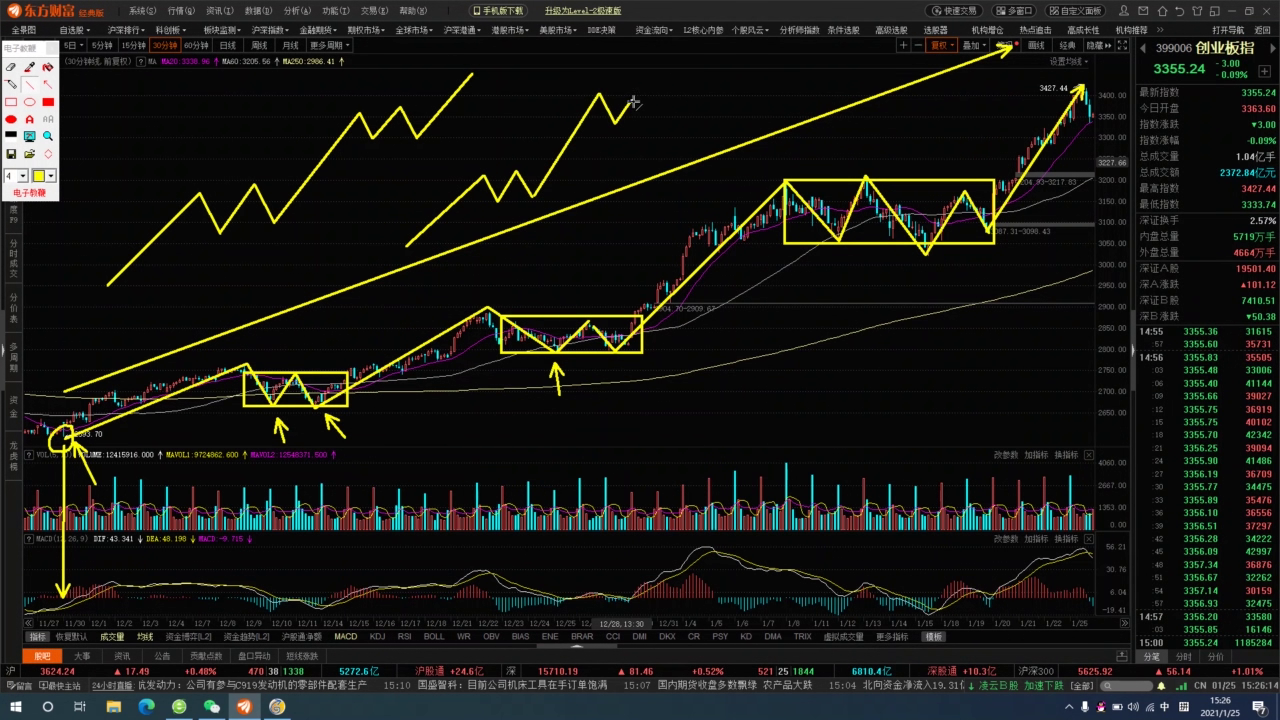The width and height of the screenshot is (1280, 720).
Task: Click the 多窗口 button
Action: coord(1017,10)
